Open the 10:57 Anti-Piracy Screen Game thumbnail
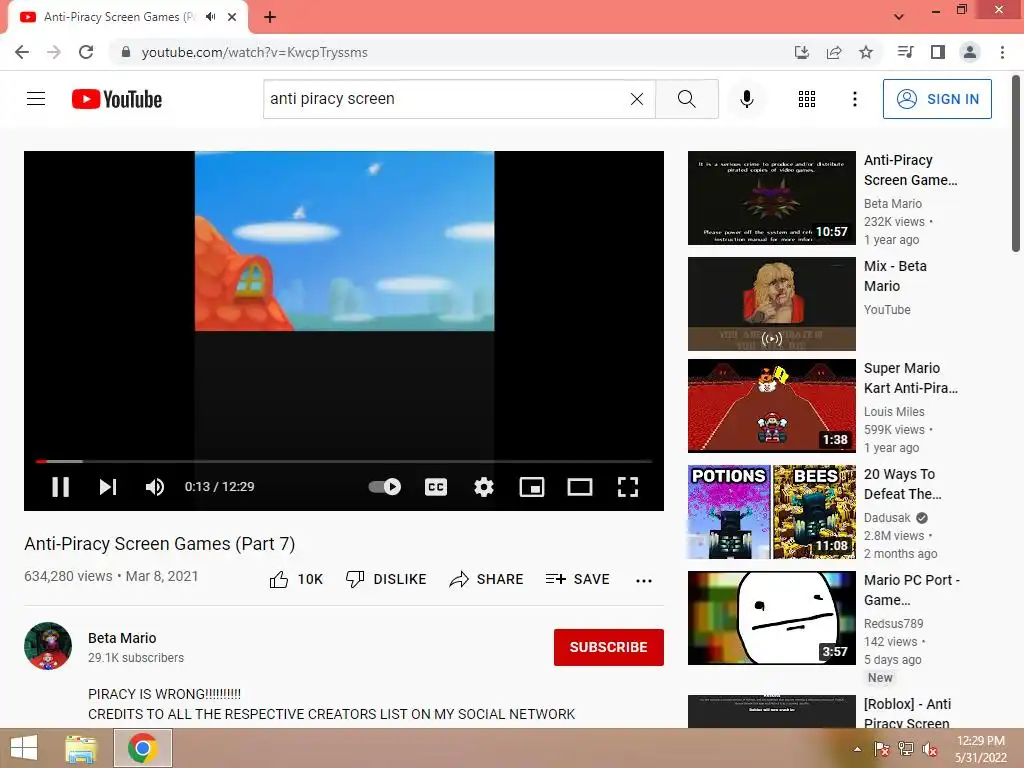Screen dimensions: 1024x768 771,198
